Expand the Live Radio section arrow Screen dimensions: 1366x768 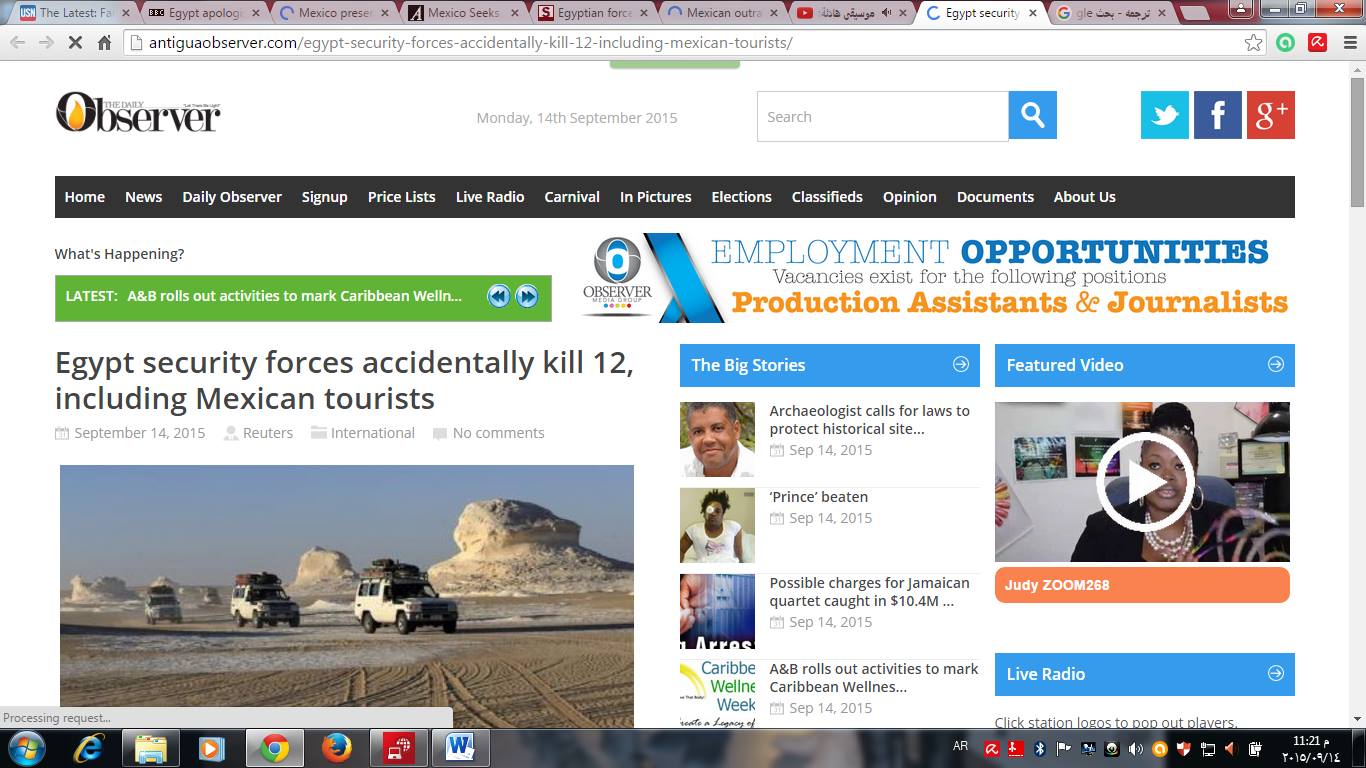(1275, 674)
